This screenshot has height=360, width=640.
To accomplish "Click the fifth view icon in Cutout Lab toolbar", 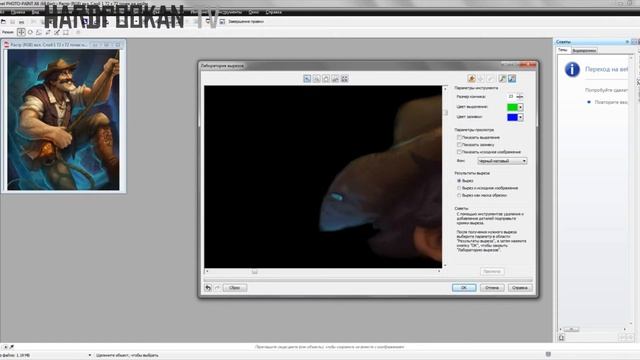I will click(344, 78).
